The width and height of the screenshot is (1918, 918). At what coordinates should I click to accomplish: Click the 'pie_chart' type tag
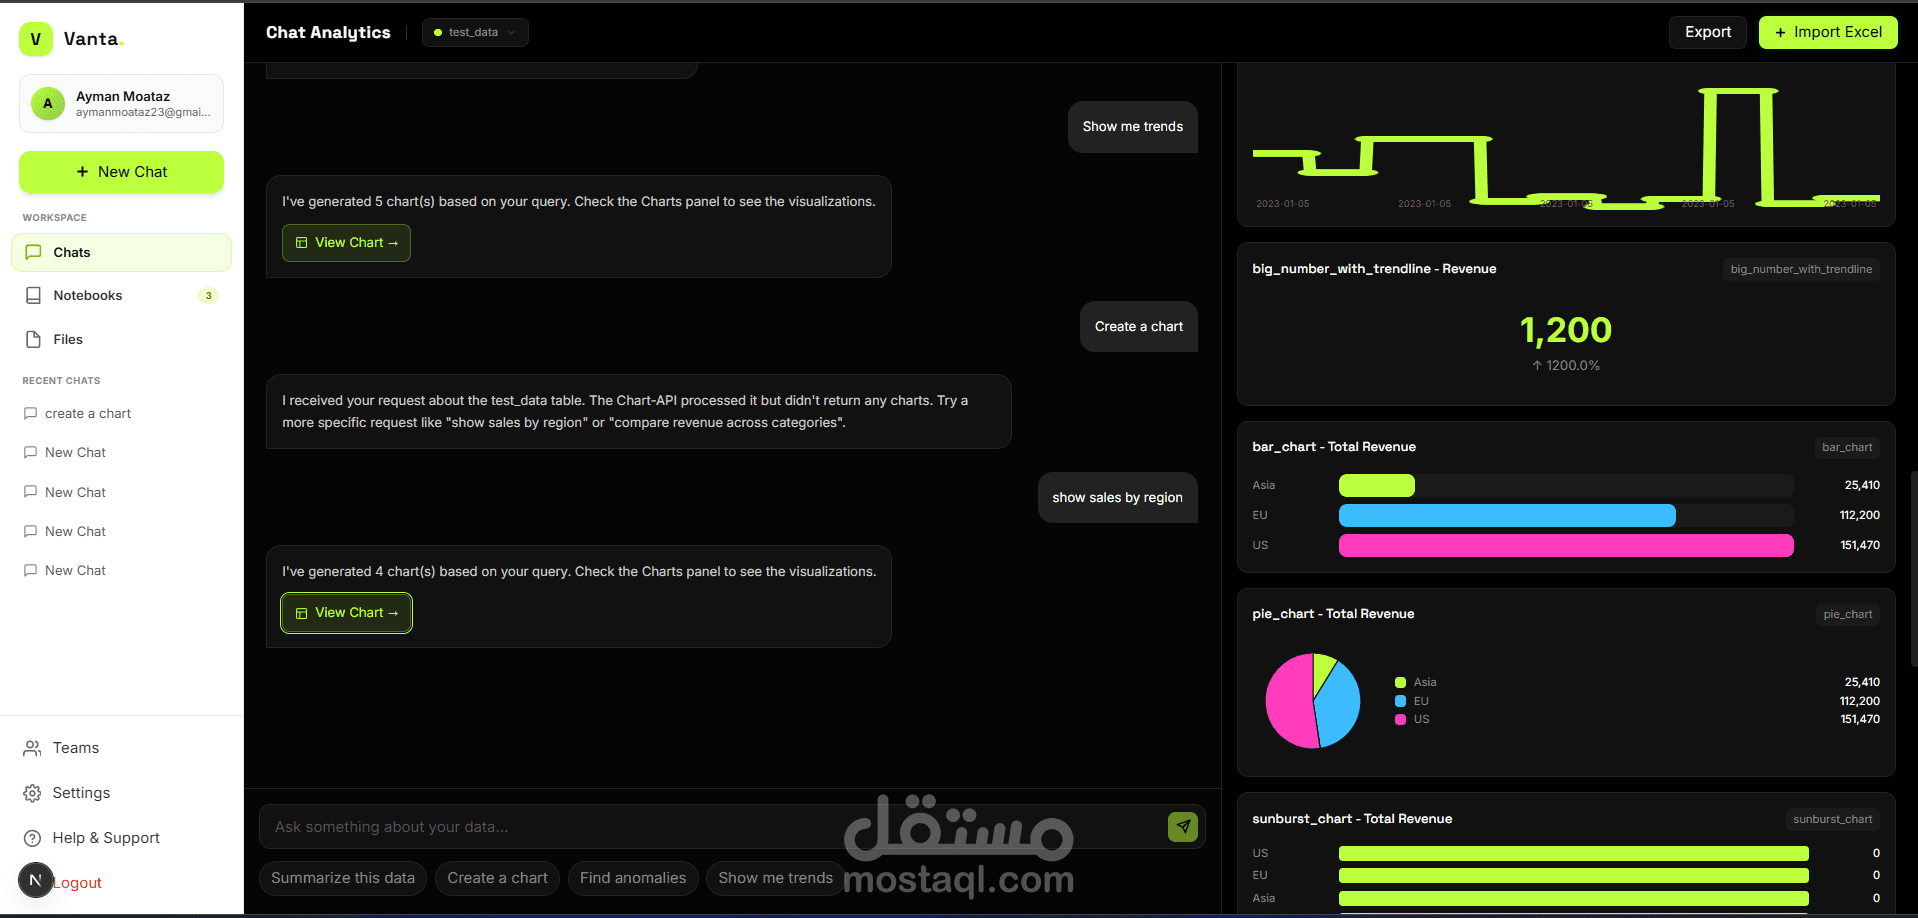tap(1847, 614)
